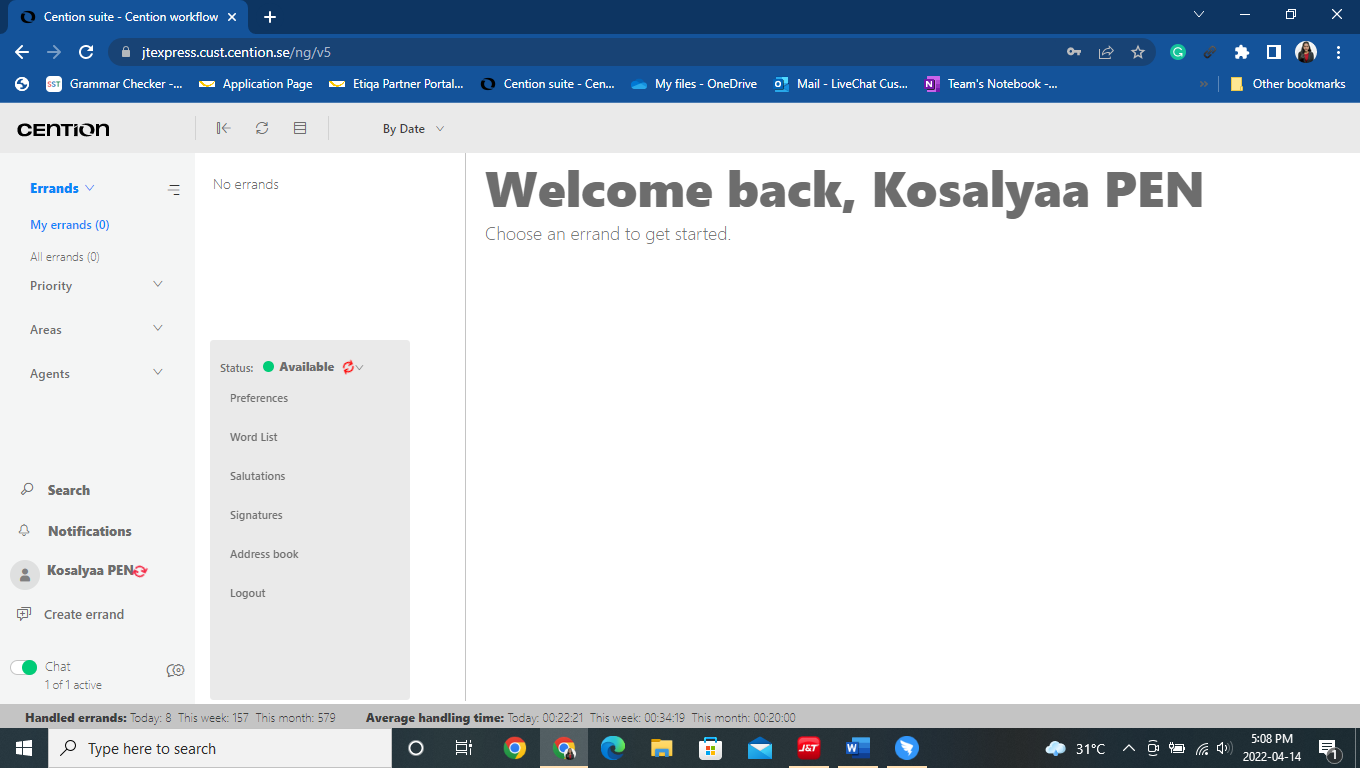Open chat settings icon beside Chat toggle

click(175, 670)
